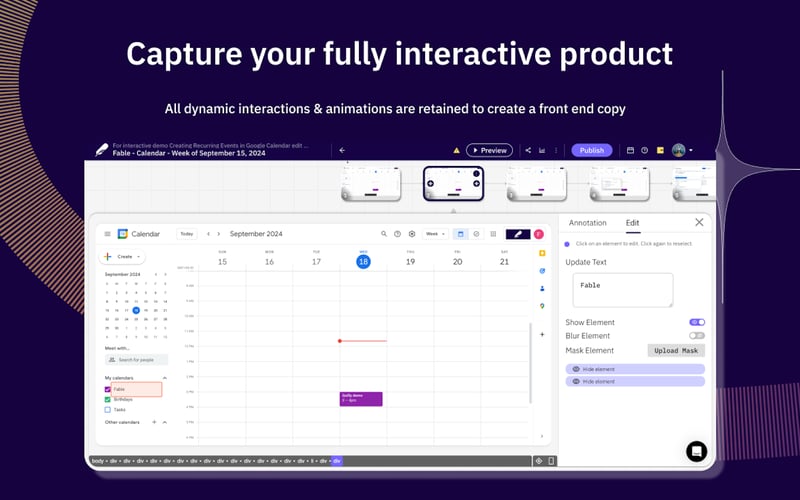This screenshot has width=800, height=500.
Task: Click the share icon in header
Action: click(528, 151)
